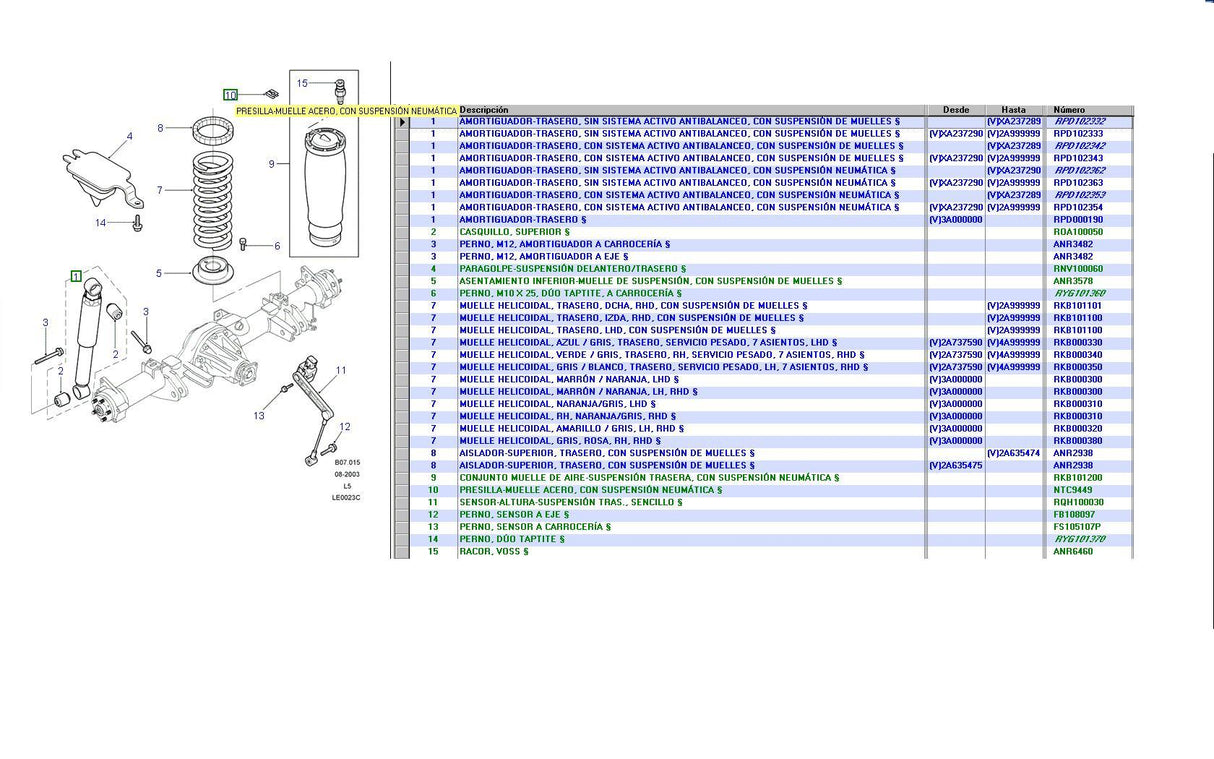Click callout 6 beside the small bolt
Image resolution: width=1214 pixels, height=759 pixels.
click(x=277, y=246)
